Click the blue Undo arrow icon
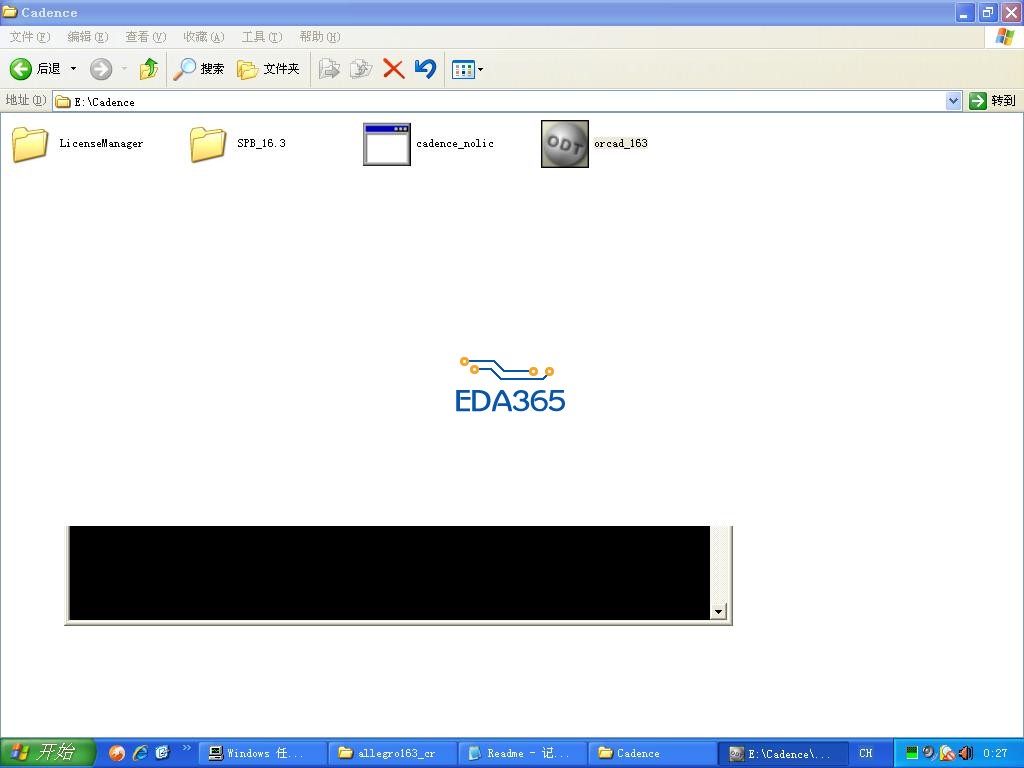Screen dimensions: 1024x768 425,69
